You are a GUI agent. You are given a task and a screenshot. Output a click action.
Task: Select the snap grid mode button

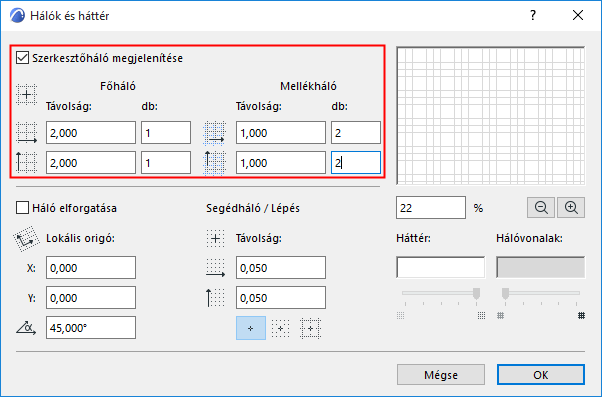281,328
